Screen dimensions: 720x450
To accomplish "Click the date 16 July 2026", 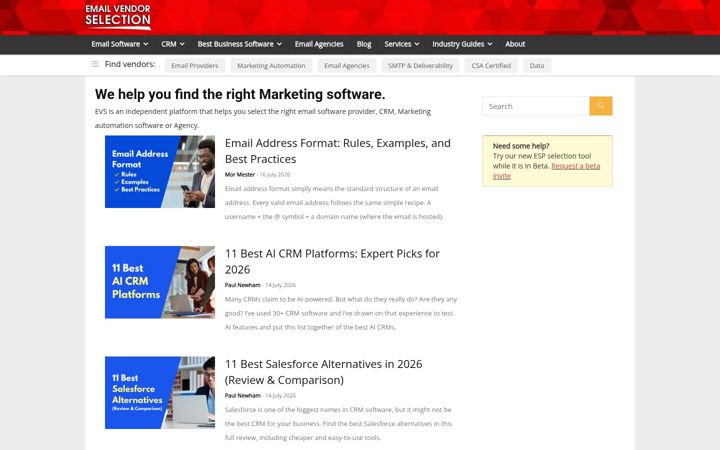I will pos(275,174).
